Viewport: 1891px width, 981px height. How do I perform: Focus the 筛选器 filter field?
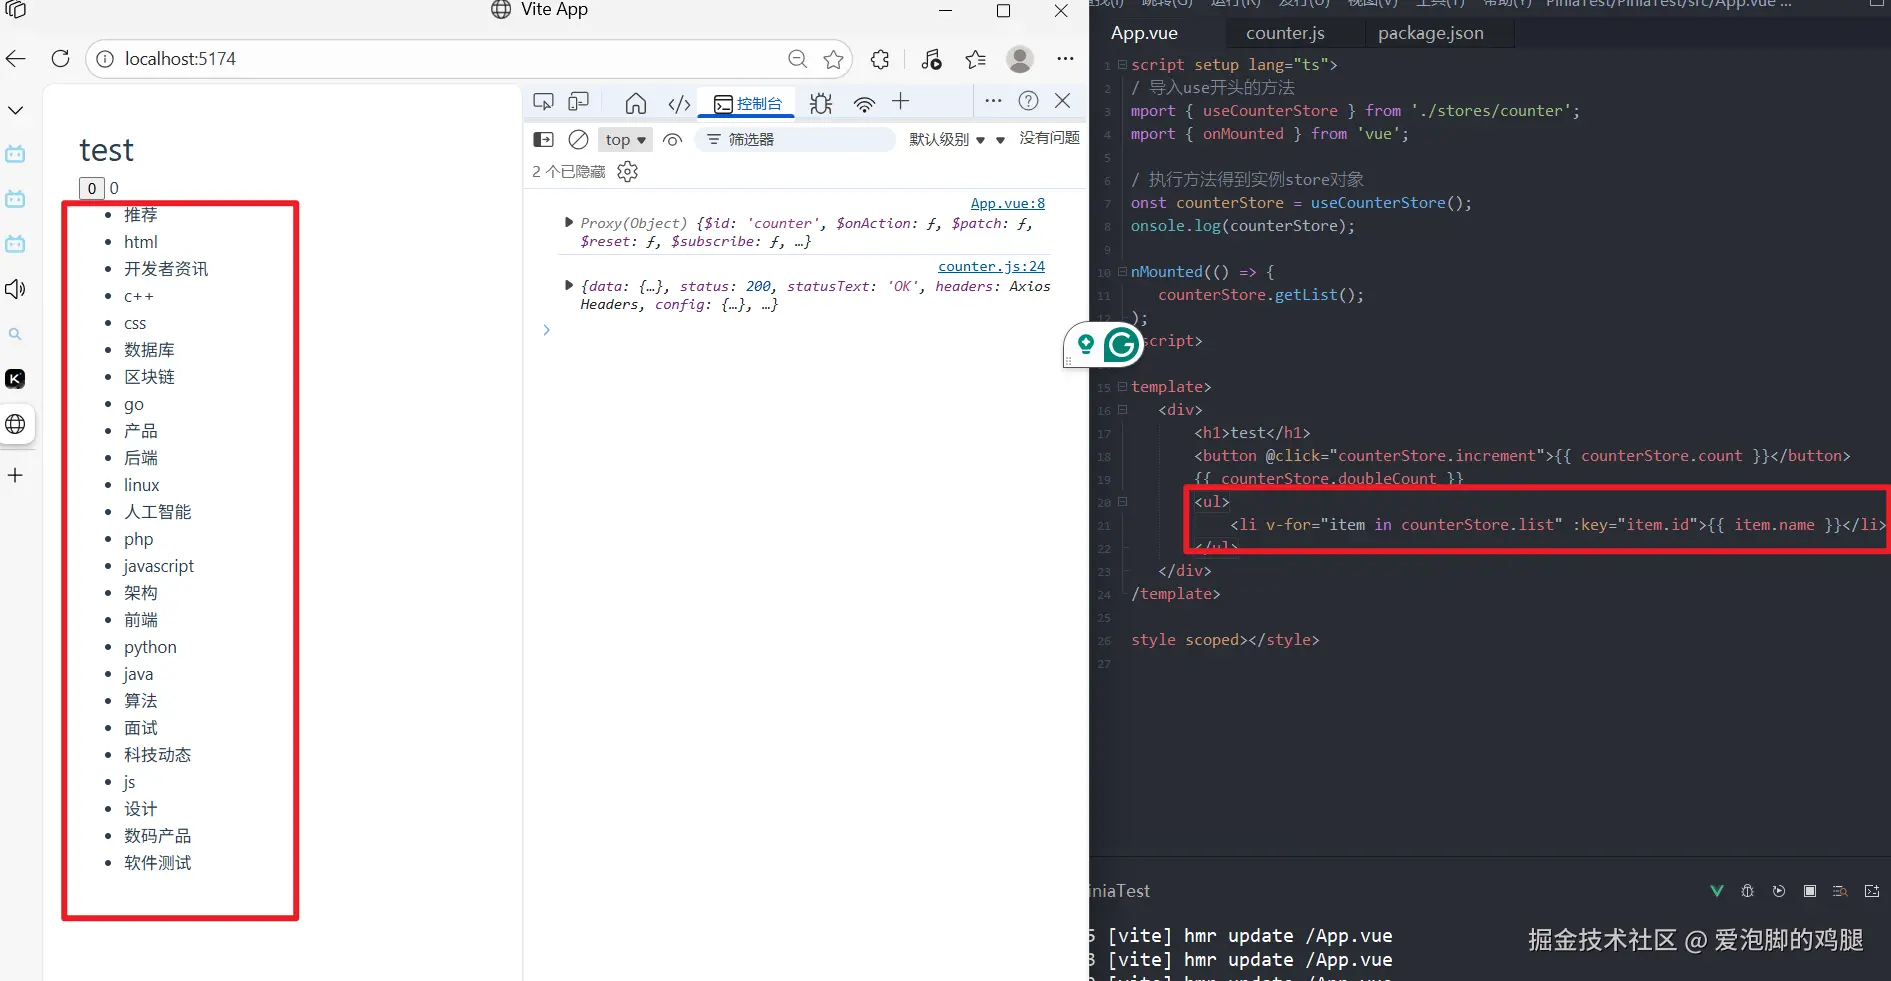click(796, 140)
